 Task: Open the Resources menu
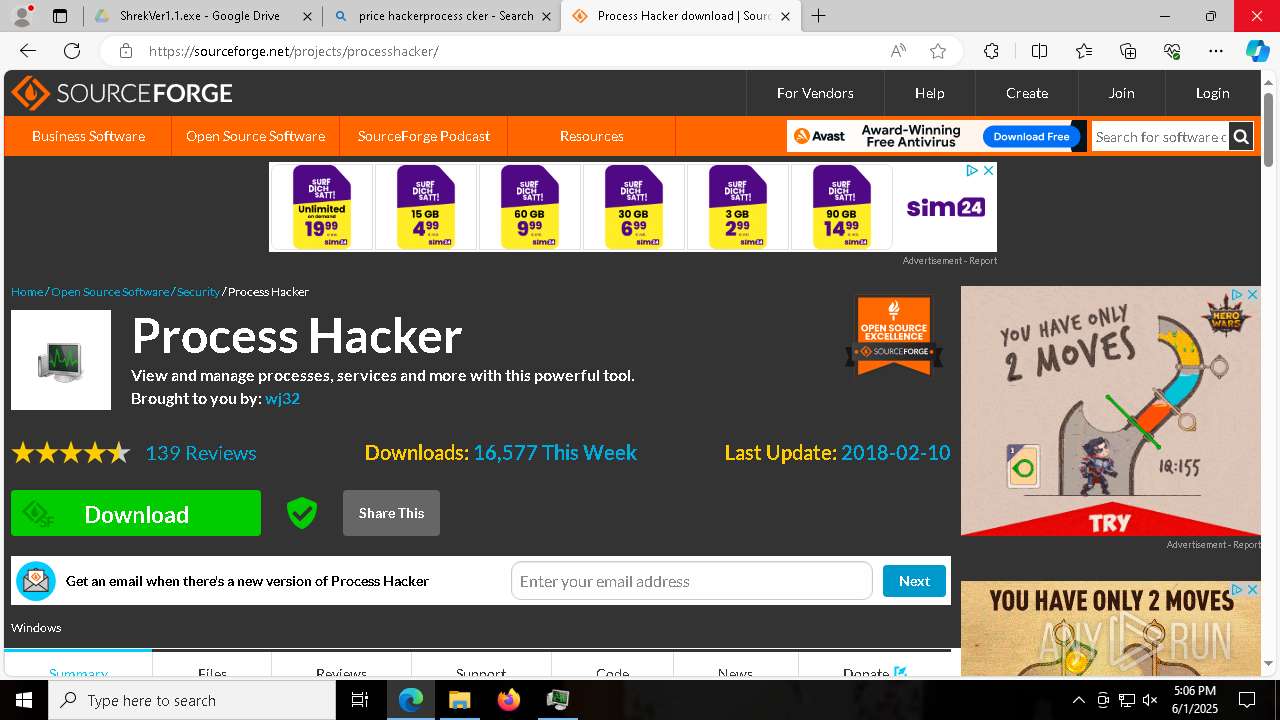(592, 136)
